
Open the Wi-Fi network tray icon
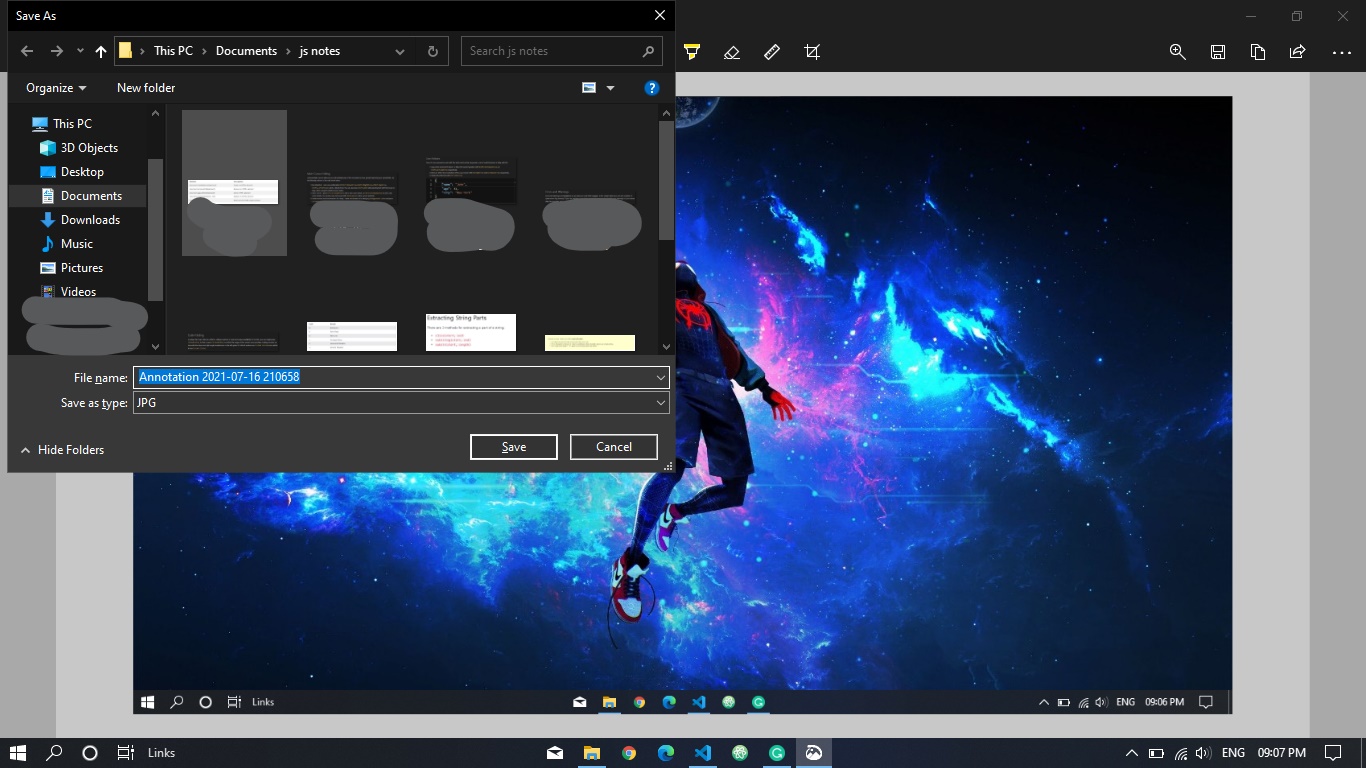[1181, 753]
